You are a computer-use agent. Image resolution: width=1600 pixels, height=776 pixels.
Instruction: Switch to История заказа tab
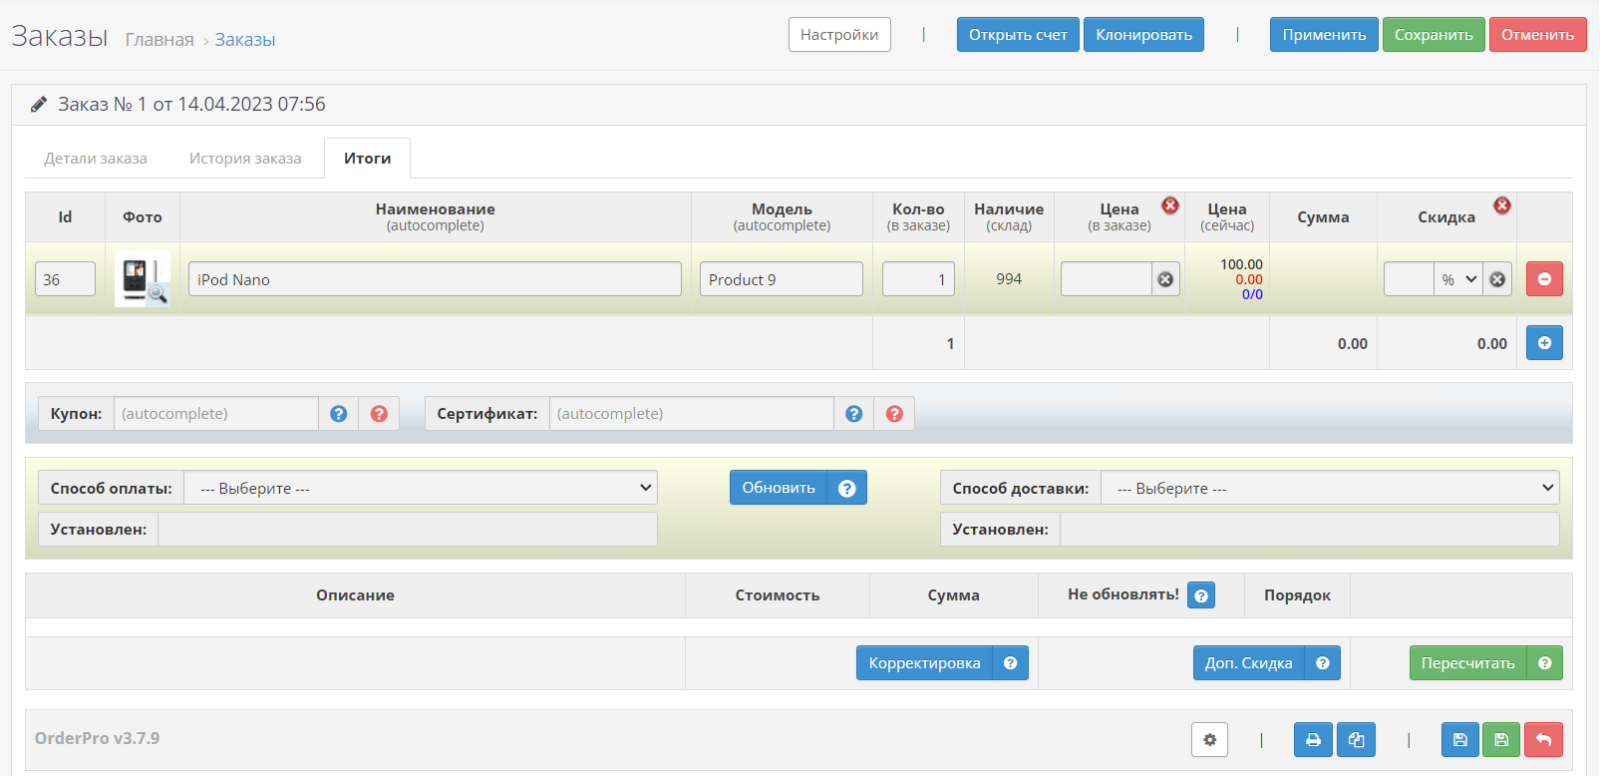pyautogui.click(x=245, y=158)
